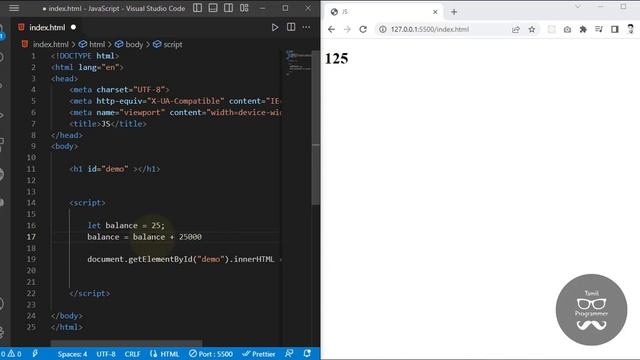
Task: Click the lightning status bar icon
Action: (x=35, y=354)
